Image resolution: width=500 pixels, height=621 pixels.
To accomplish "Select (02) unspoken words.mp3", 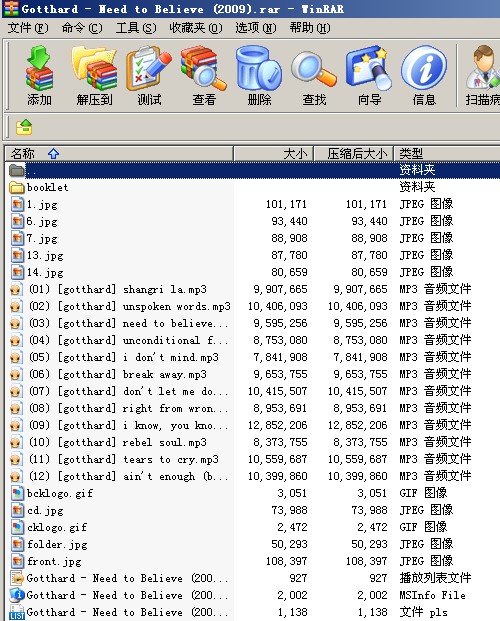I will point(130,307).
